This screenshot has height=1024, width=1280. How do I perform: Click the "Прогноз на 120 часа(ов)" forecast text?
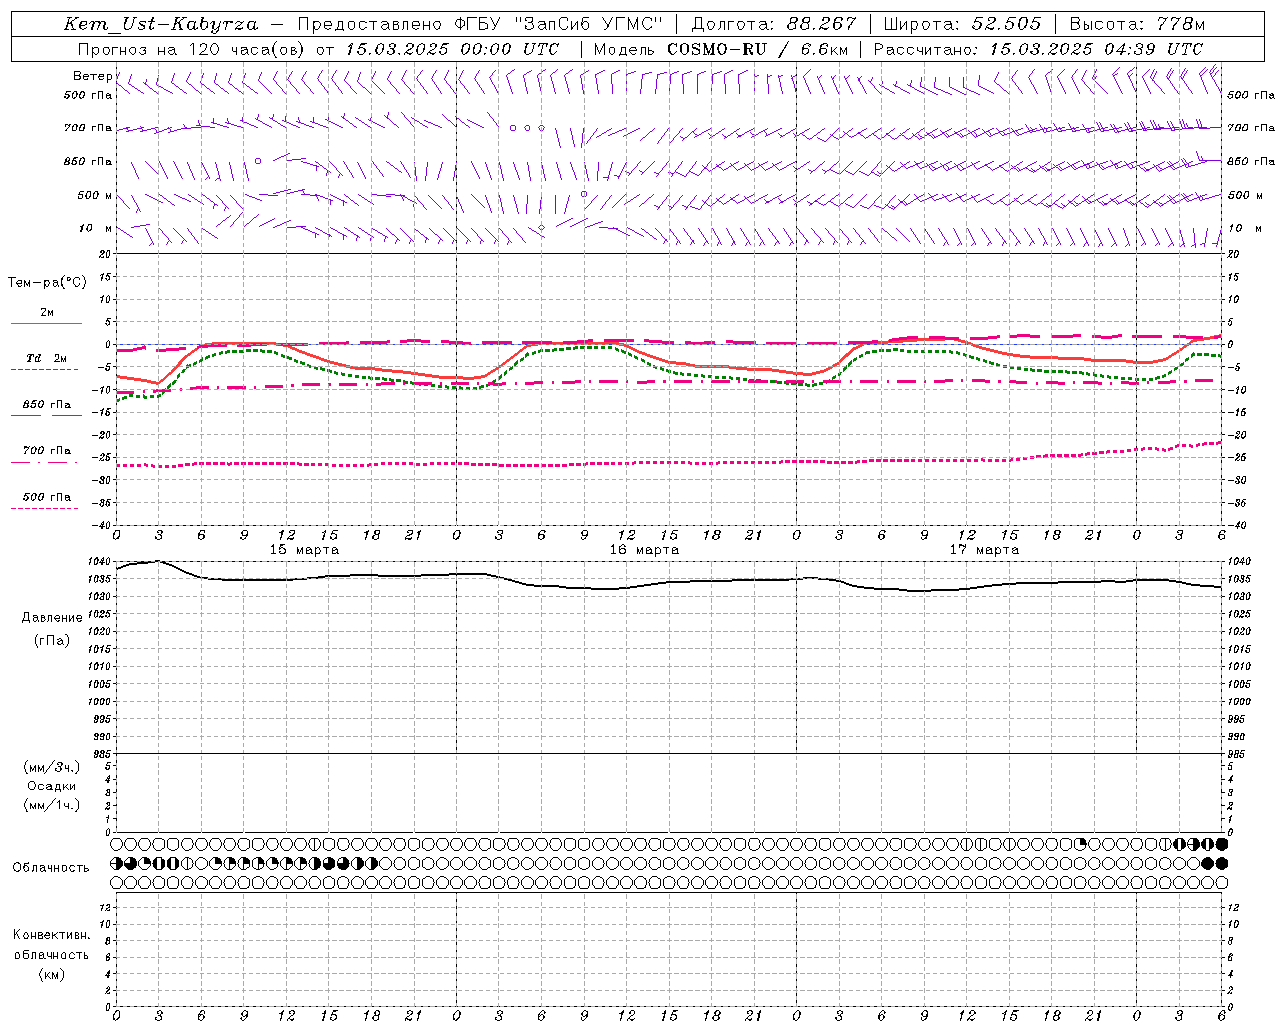click(x=192, y=49)
